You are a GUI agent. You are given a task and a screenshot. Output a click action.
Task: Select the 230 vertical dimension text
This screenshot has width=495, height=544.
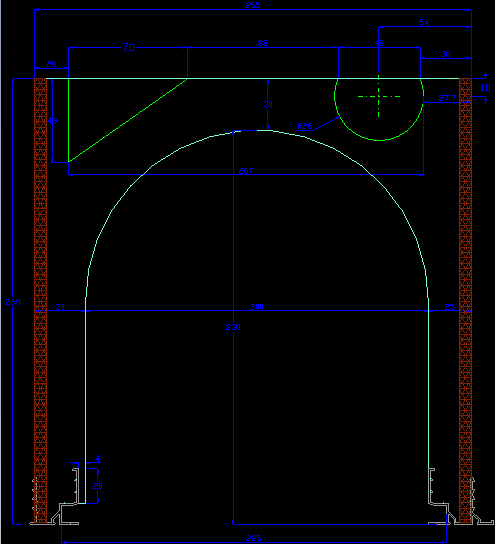[233, 327]
